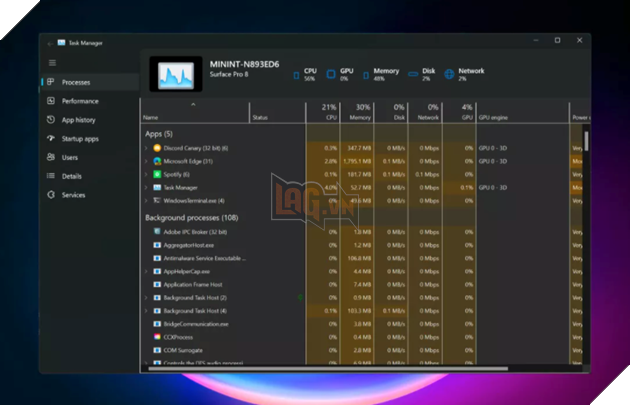630x405 pixels.
Task: Click the CPU summary icon in header
Action: pos(296,76)
